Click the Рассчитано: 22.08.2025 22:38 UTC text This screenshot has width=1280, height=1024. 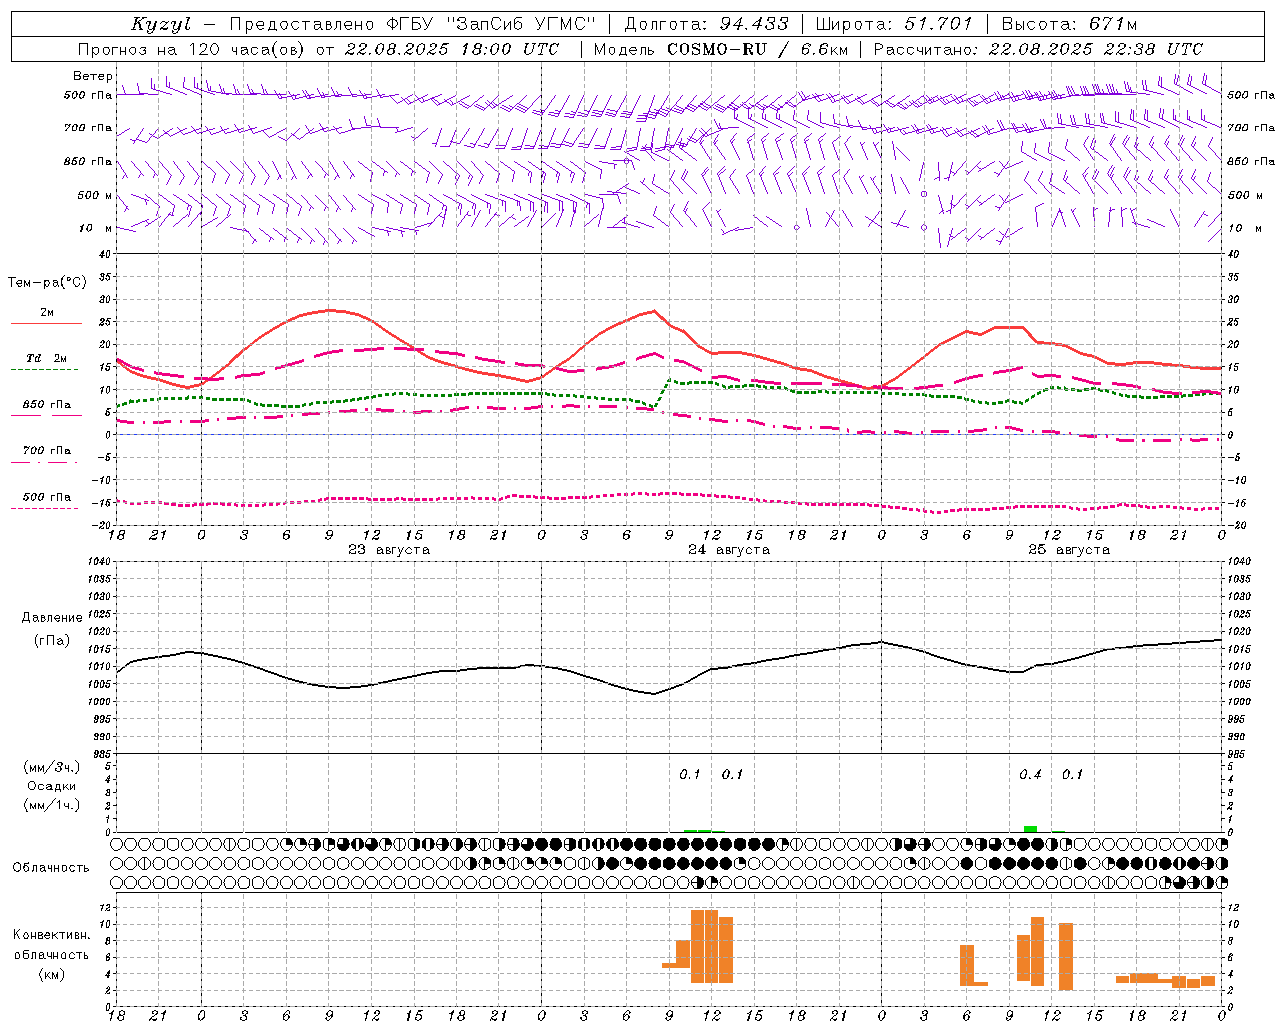pos(1038,49)
